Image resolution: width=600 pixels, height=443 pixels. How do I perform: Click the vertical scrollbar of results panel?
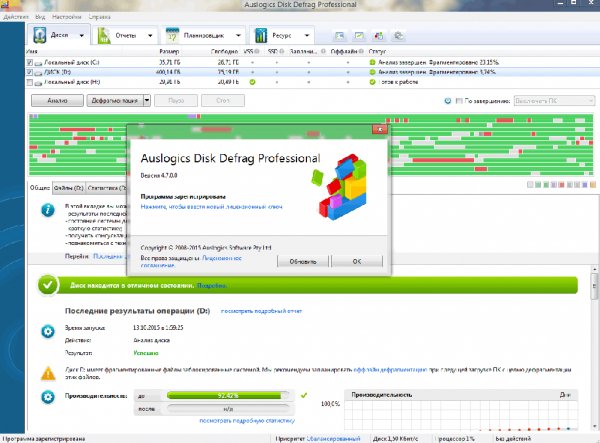click(x=594, y=346)
